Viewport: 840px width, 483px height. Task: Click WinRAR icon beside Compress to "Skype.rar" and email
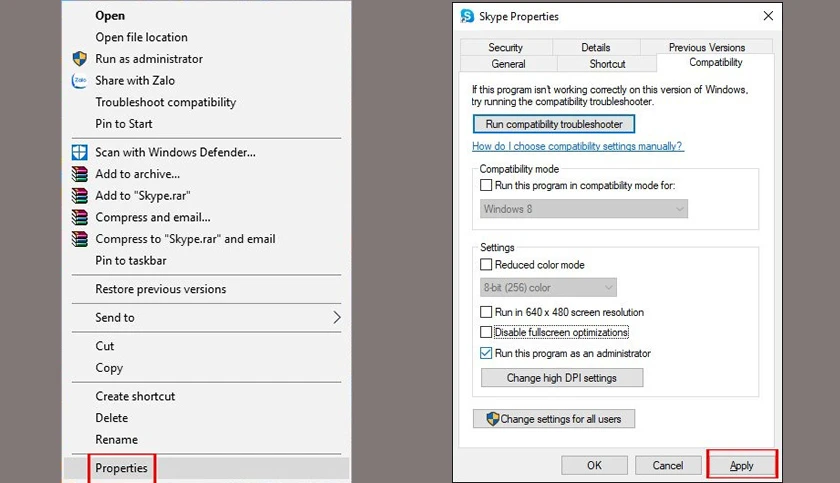coord(79,239)
